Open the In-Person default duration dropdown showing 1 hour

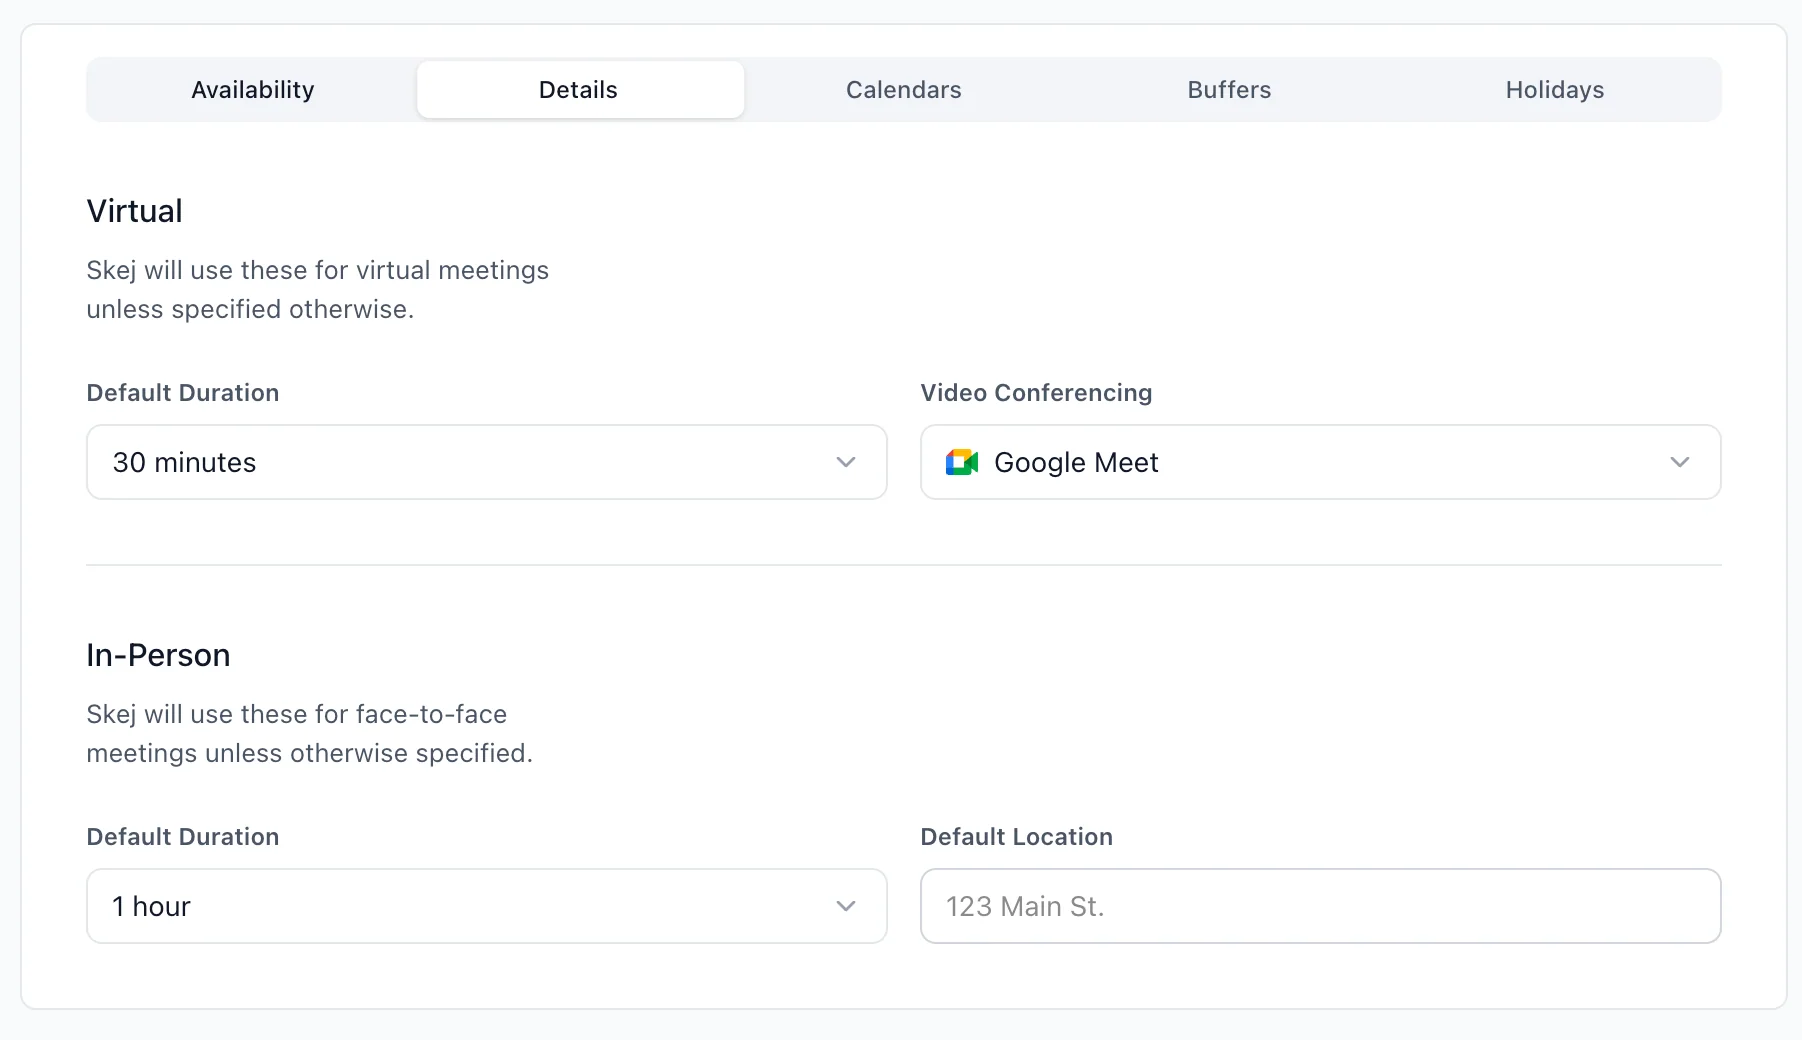point(487,906)
